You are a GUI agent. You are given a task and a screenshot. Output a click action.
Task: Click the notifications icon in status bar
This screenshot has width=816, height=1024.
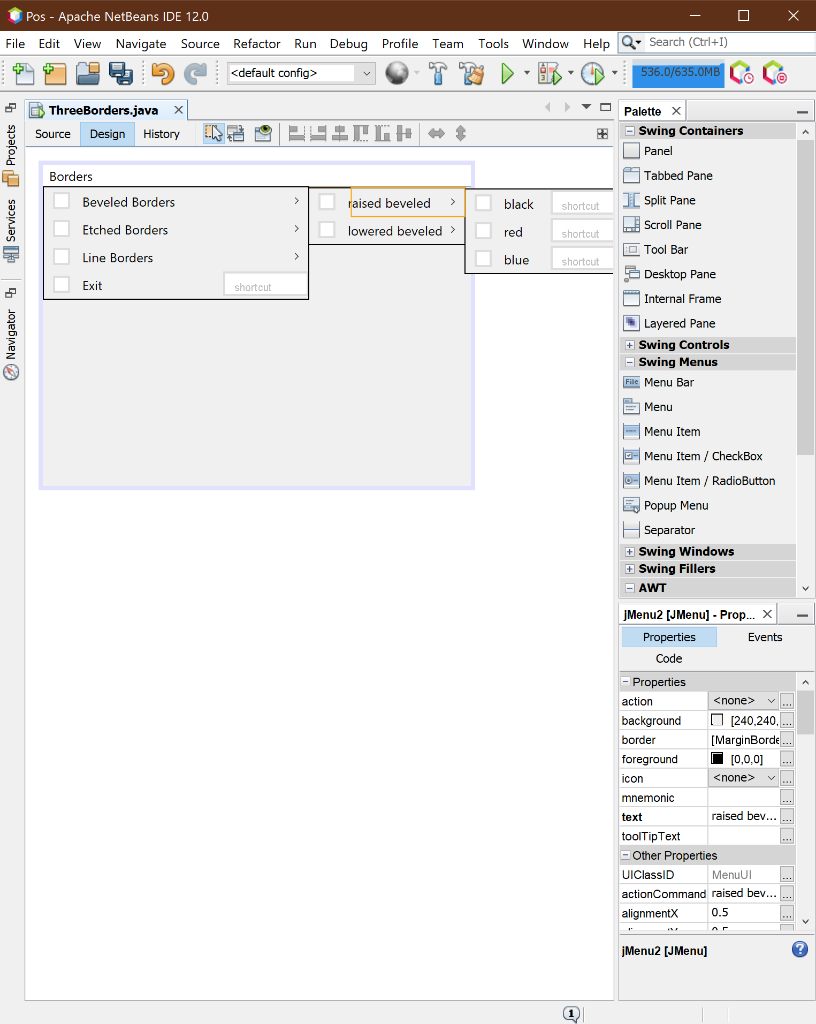(x=571, y=1014)
